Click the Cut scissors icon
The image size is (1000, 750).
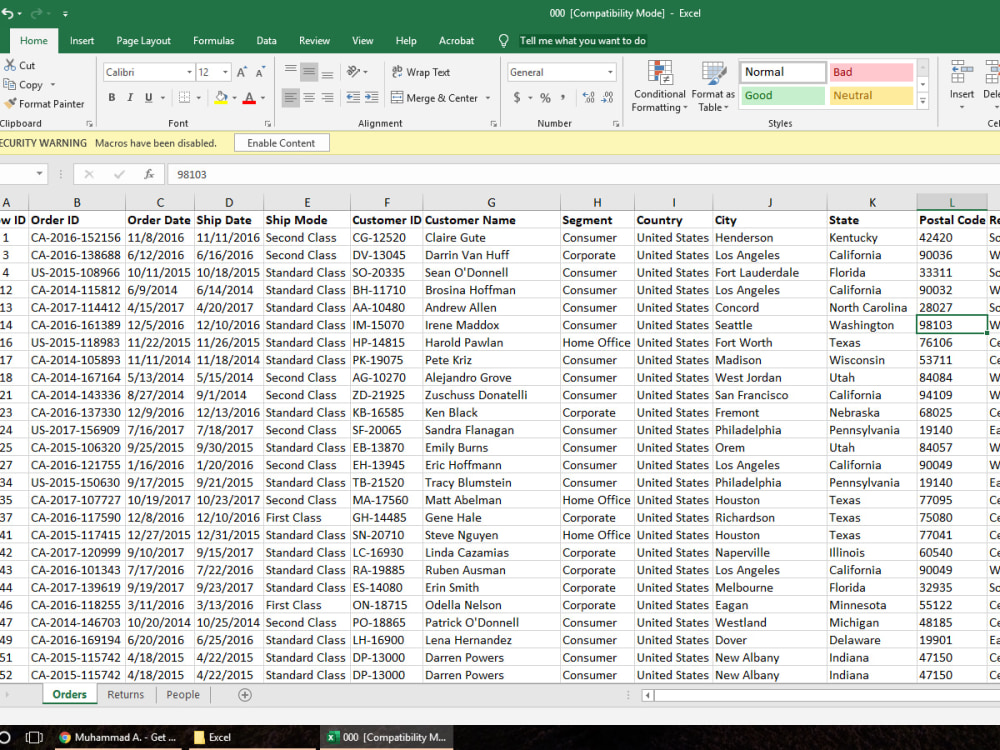point(10,65)
